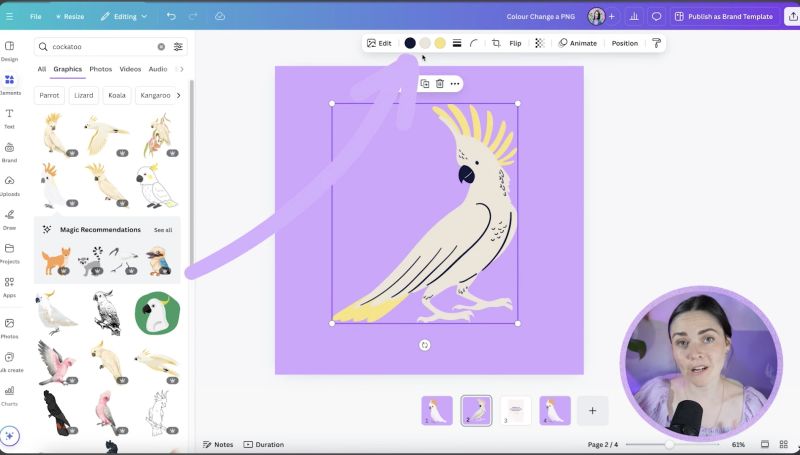
Task: Select the green circle cockatoo graphic
Action: (157, 313)
